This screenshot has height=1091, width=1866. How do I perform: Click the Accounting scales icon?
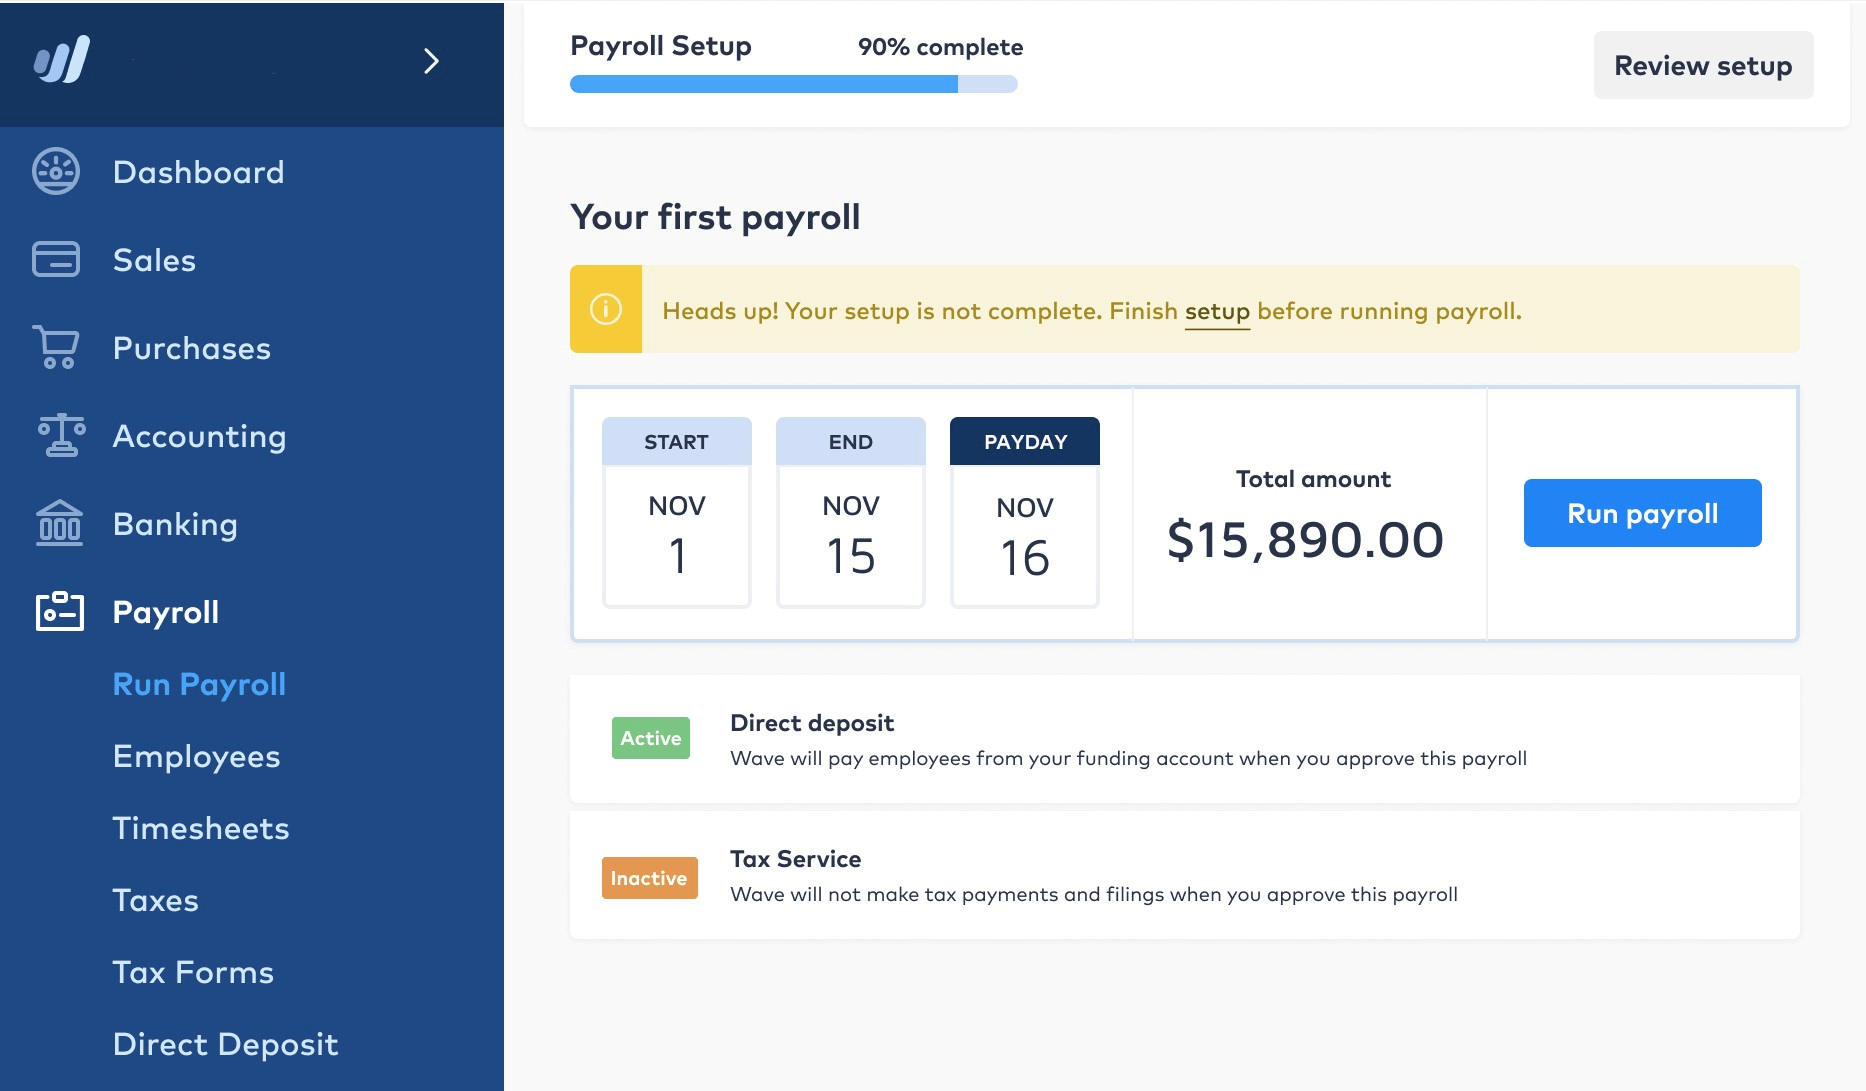coord(61,435)
